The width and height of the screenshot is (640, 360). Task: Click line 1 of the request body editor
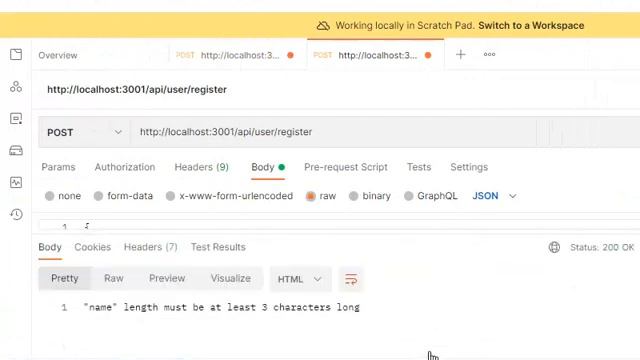pyautogui.click(x=339, y=225)
